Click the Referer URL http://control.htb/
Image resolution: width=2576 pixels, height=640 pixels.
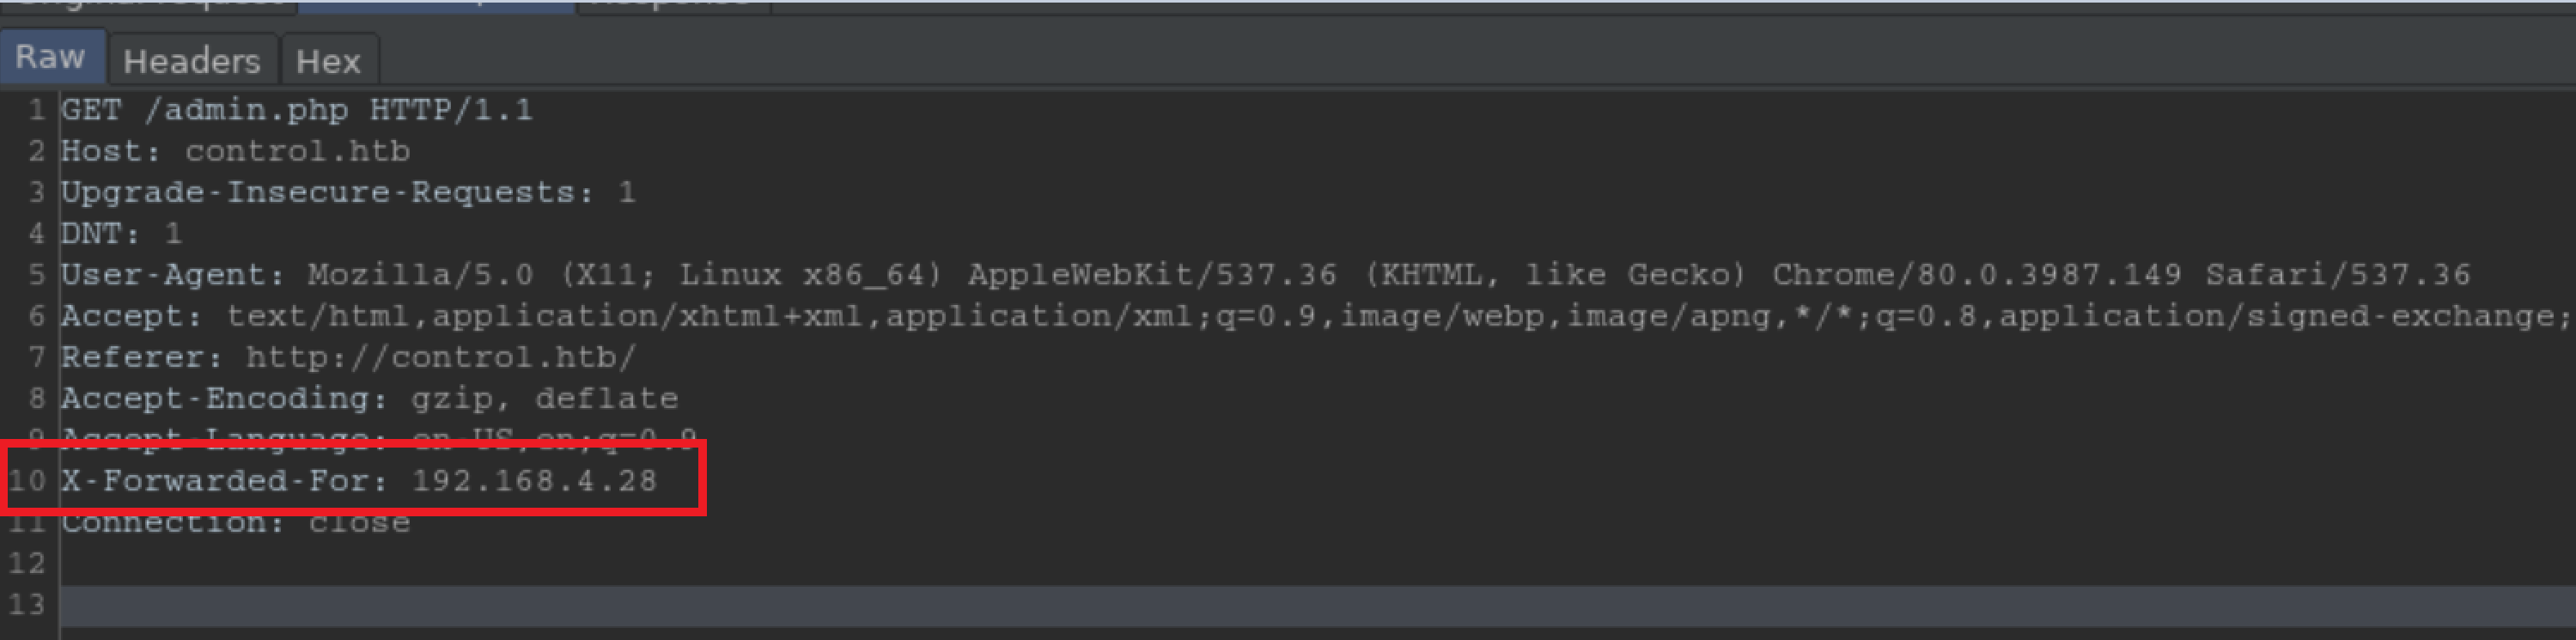tap(440, 358)
